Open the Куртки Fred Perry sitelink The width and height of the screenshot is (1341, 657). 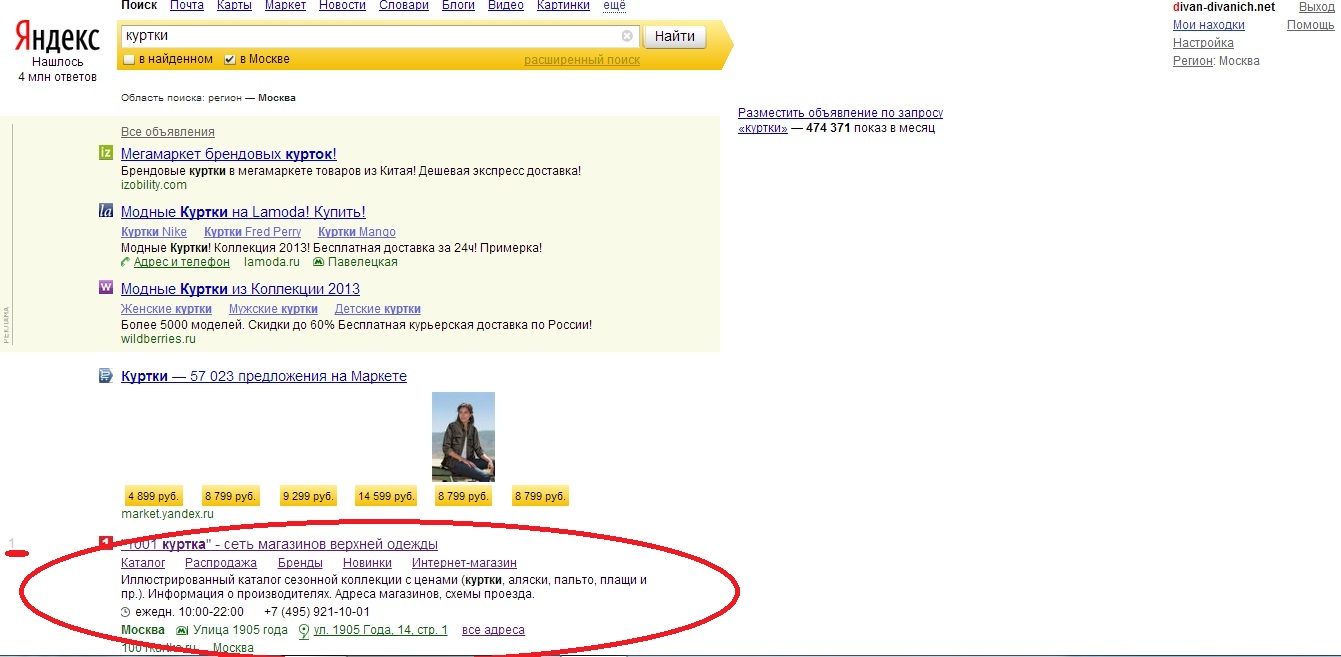(x=252, y=232)
